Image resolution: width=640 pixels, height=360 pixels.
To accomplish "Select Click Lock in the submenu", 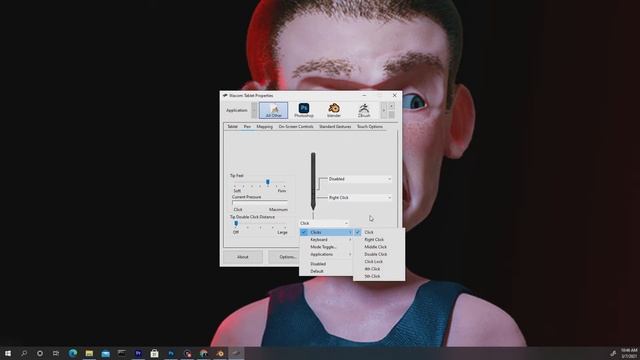I will click(x=379, y=262).
